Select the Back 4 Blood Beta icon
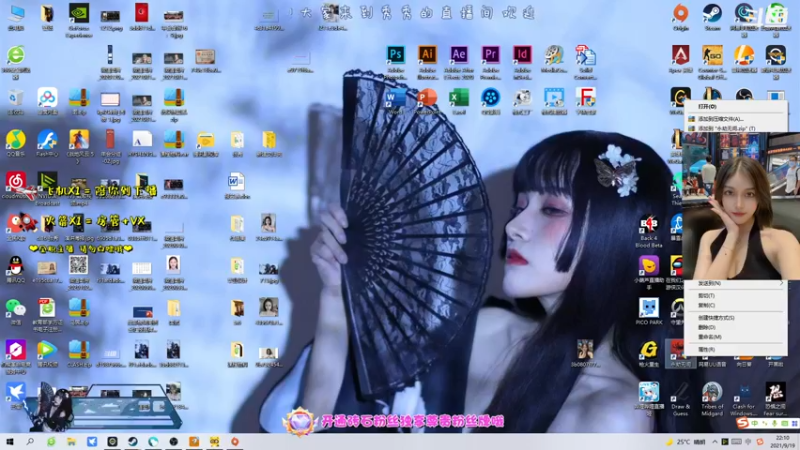This screenshot has width=800, height=450. pos(649,224)
